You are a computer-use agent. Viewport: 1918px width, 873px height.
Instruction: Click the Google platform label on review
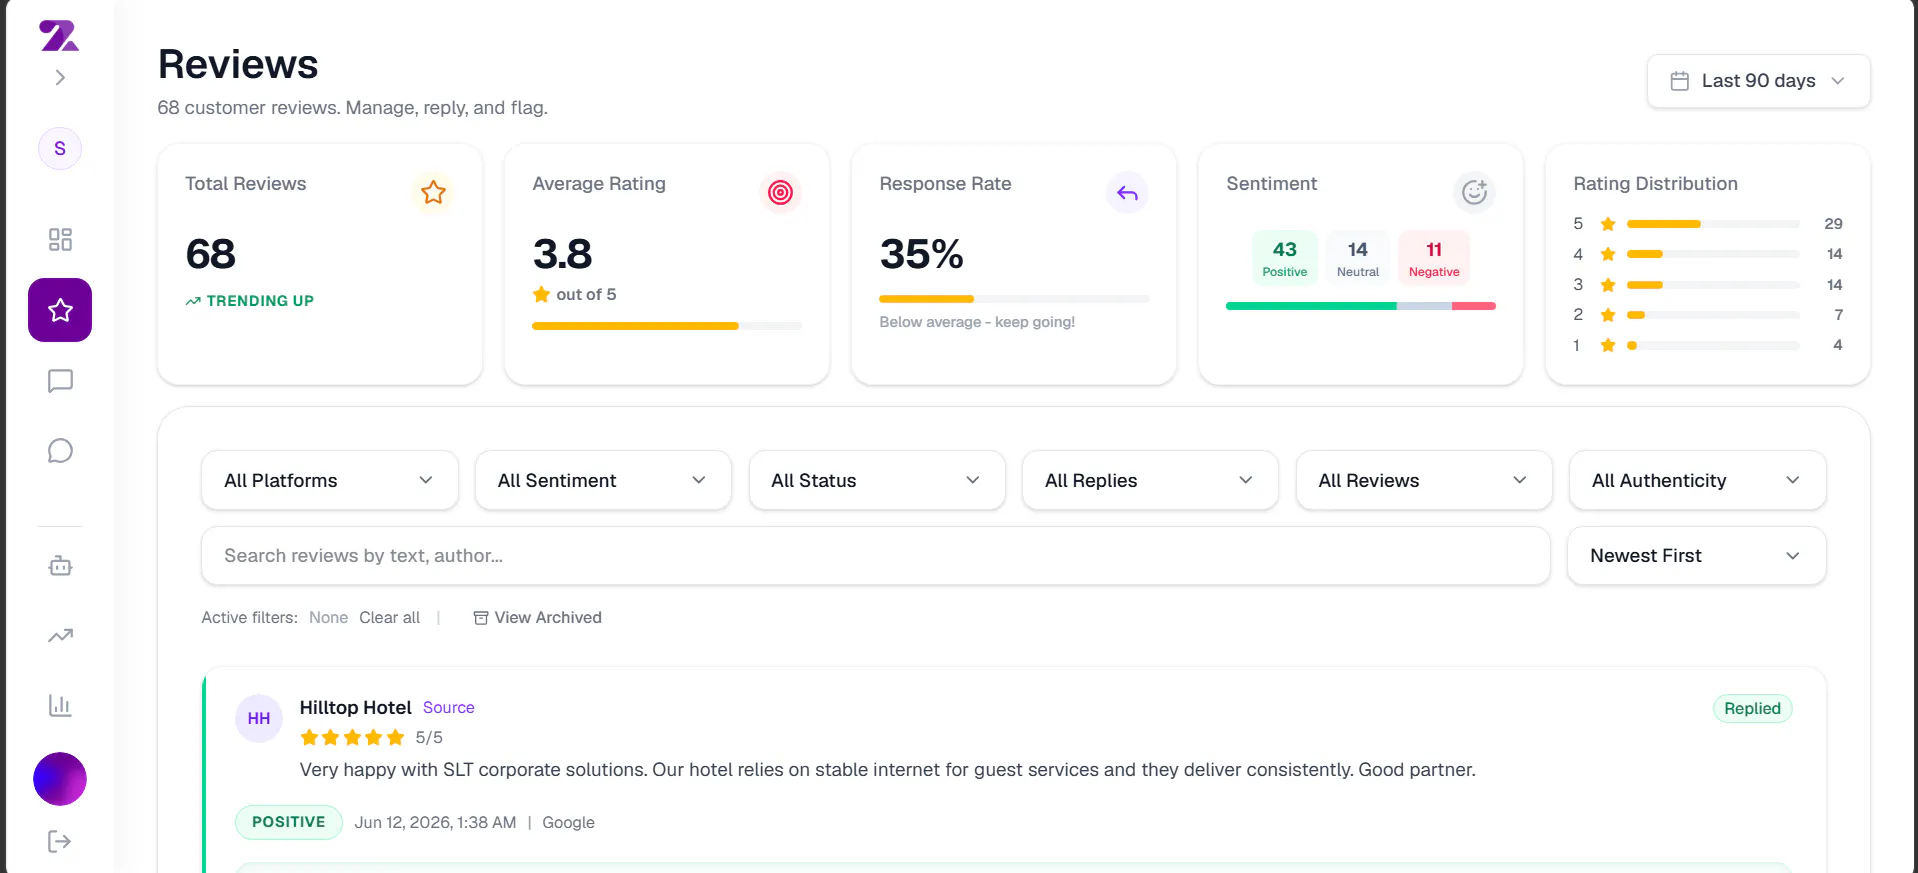(568, 822)
